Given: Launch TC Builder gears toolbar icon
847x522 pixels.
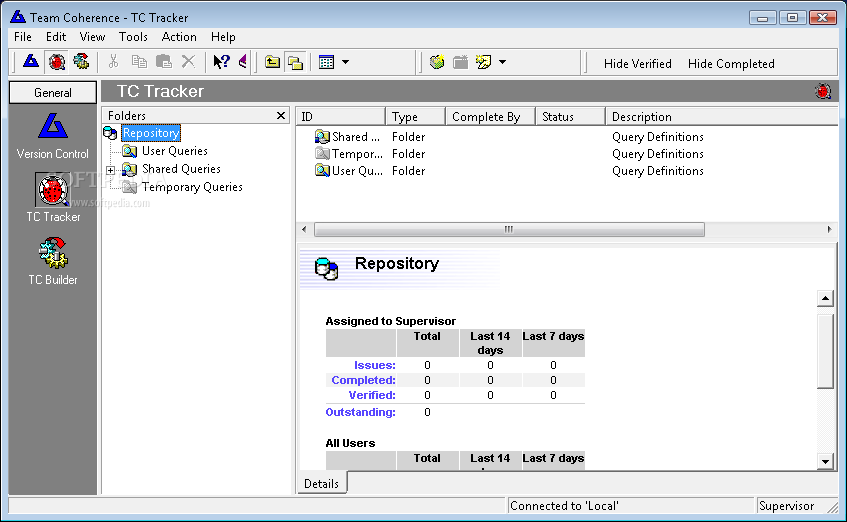Looking at the screenshot, I should point(82,62).
